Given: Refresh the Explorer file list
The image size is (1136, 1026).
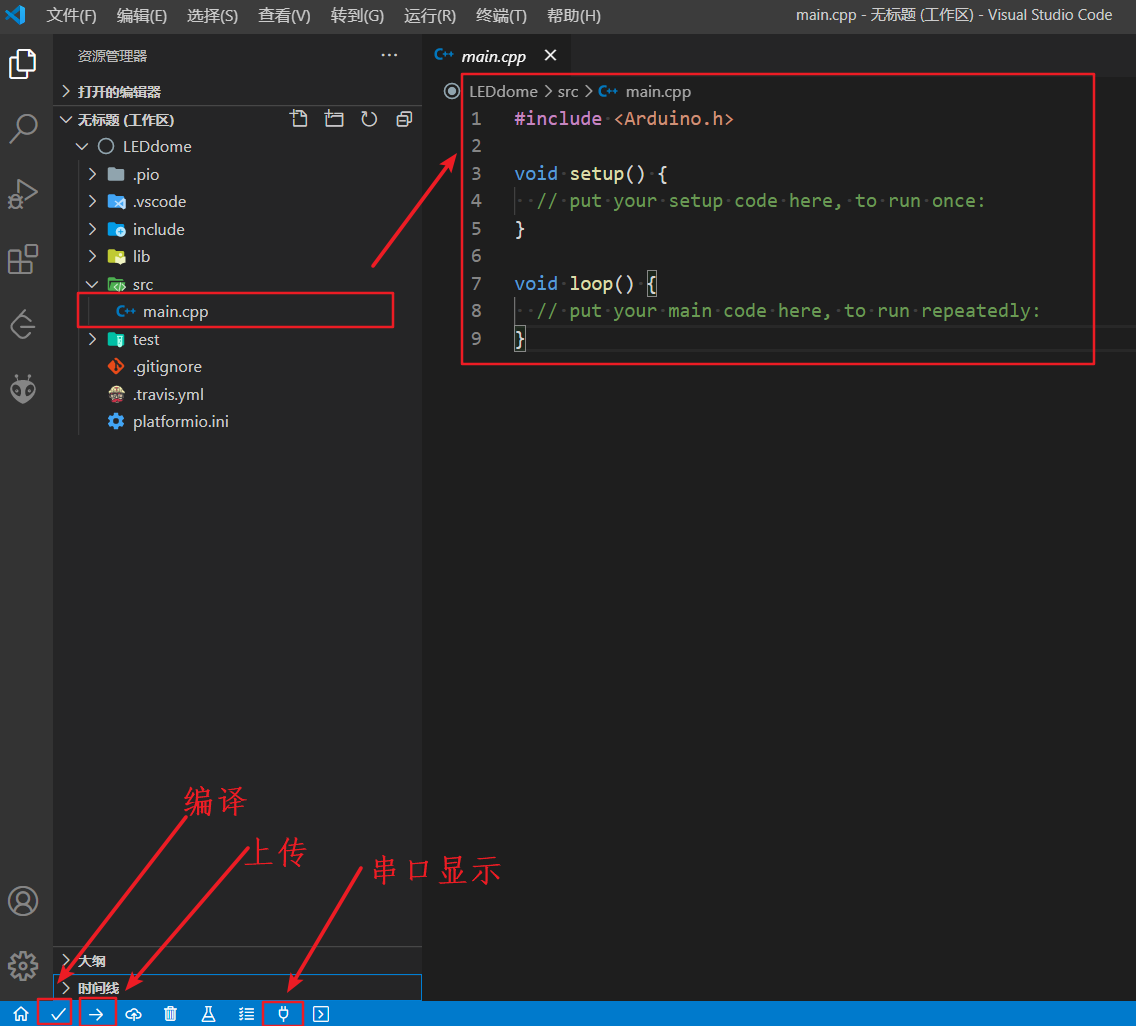Looking at the screenshot, I should point(369,118).
